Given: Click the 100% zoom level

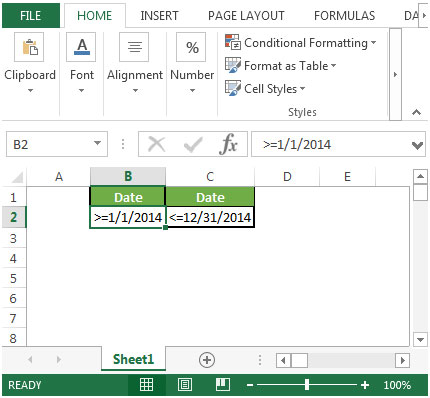Looking at the screenshot, I should coord(397,385).
